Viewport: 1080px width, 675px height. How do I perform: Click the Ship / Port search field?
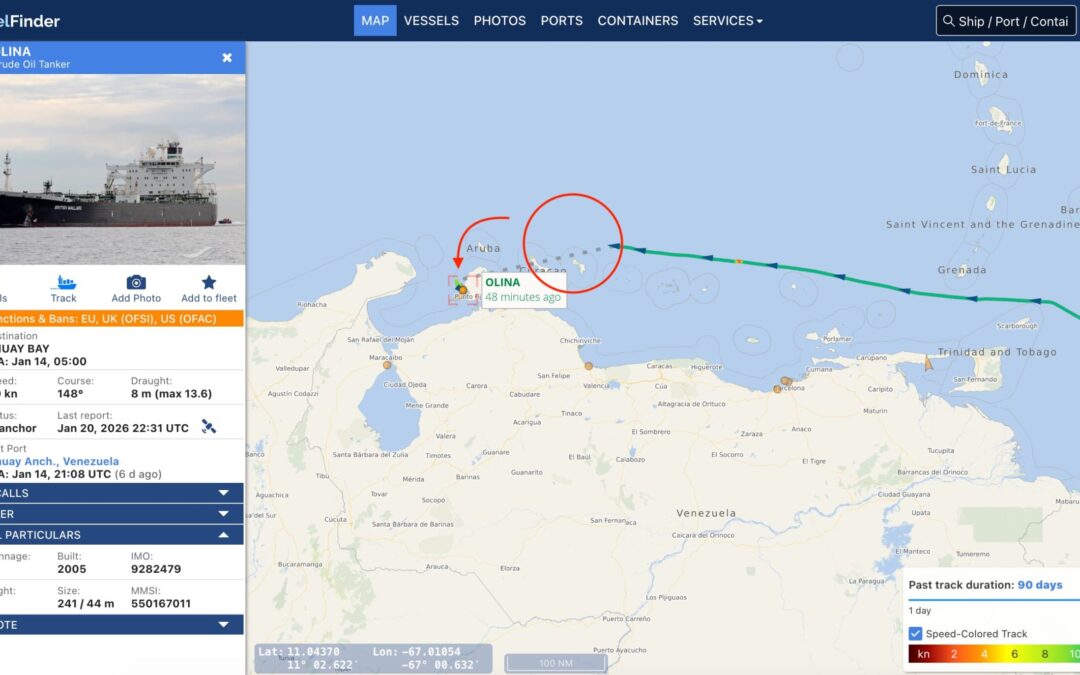click(1006, 21)
